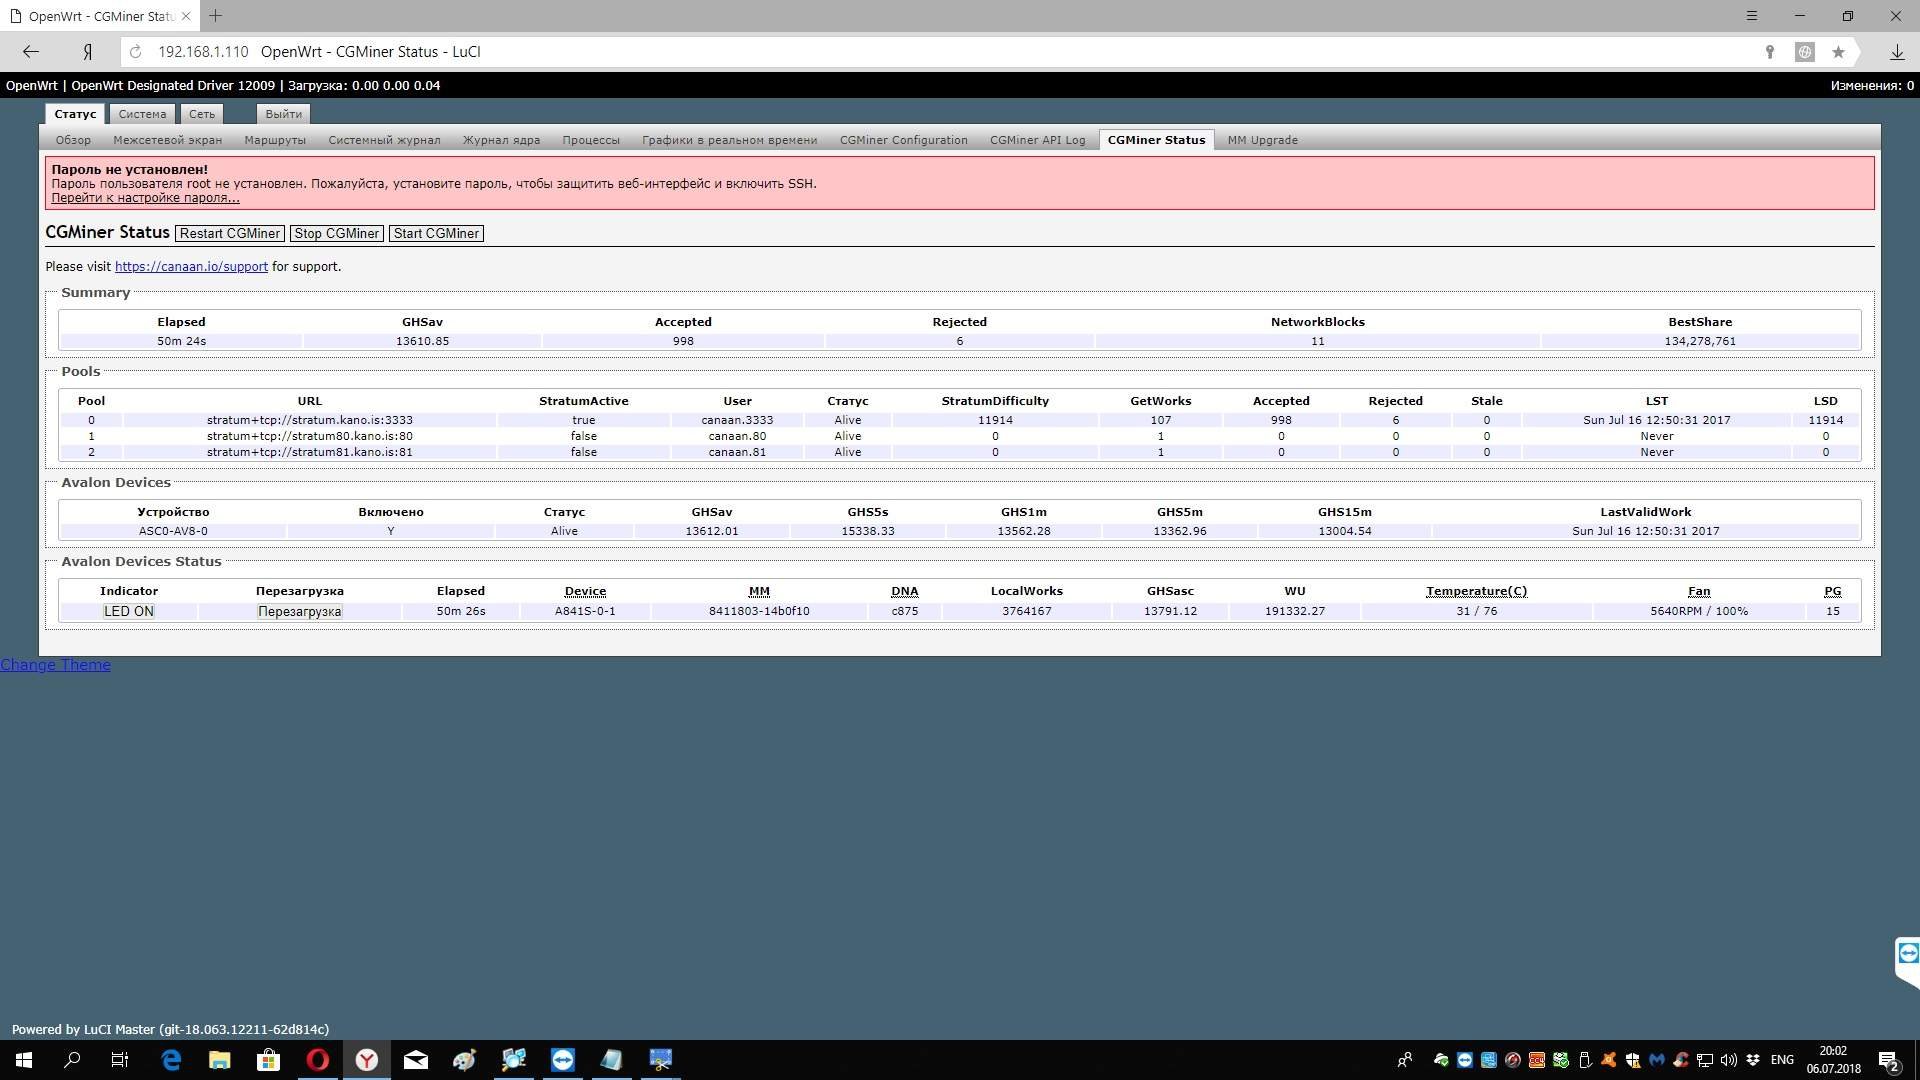Click the Stop CGMiner button
This screenshot has width=1920, height=1080.
337,233
